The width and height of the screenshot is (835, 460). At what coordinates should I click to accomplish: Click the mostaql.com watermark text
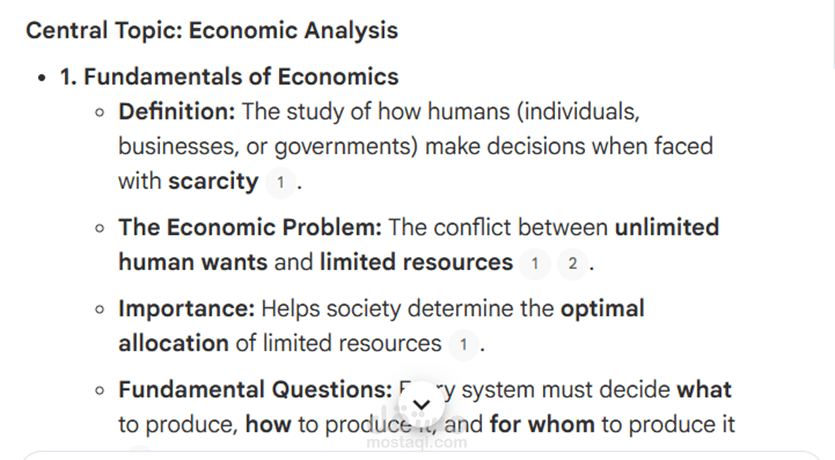418,442
